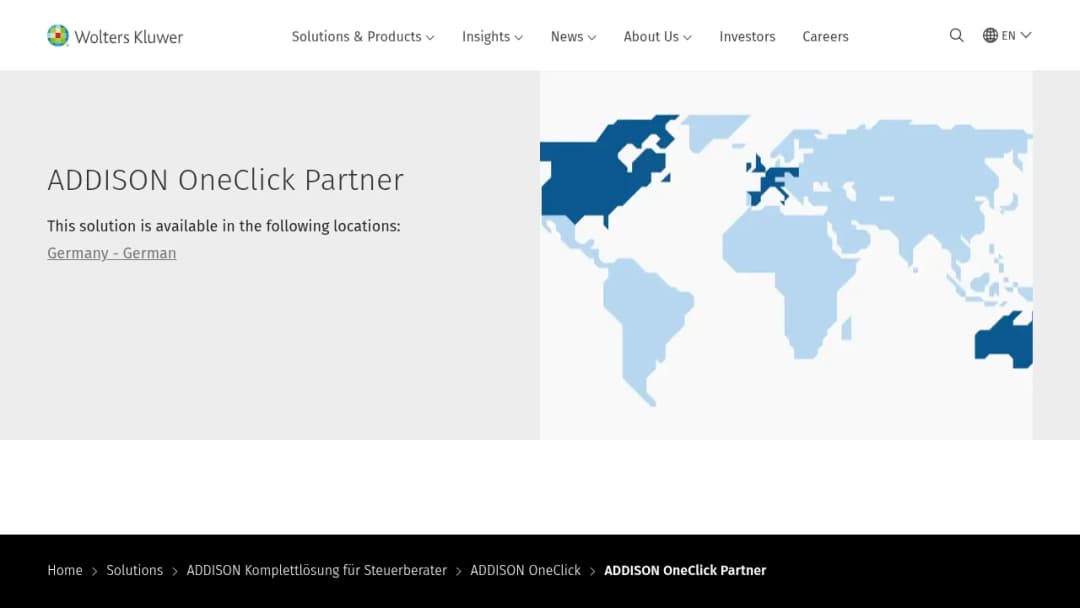Go to Home in the breadcrumb
The image size is (1080, 608).
click(65, 570)
